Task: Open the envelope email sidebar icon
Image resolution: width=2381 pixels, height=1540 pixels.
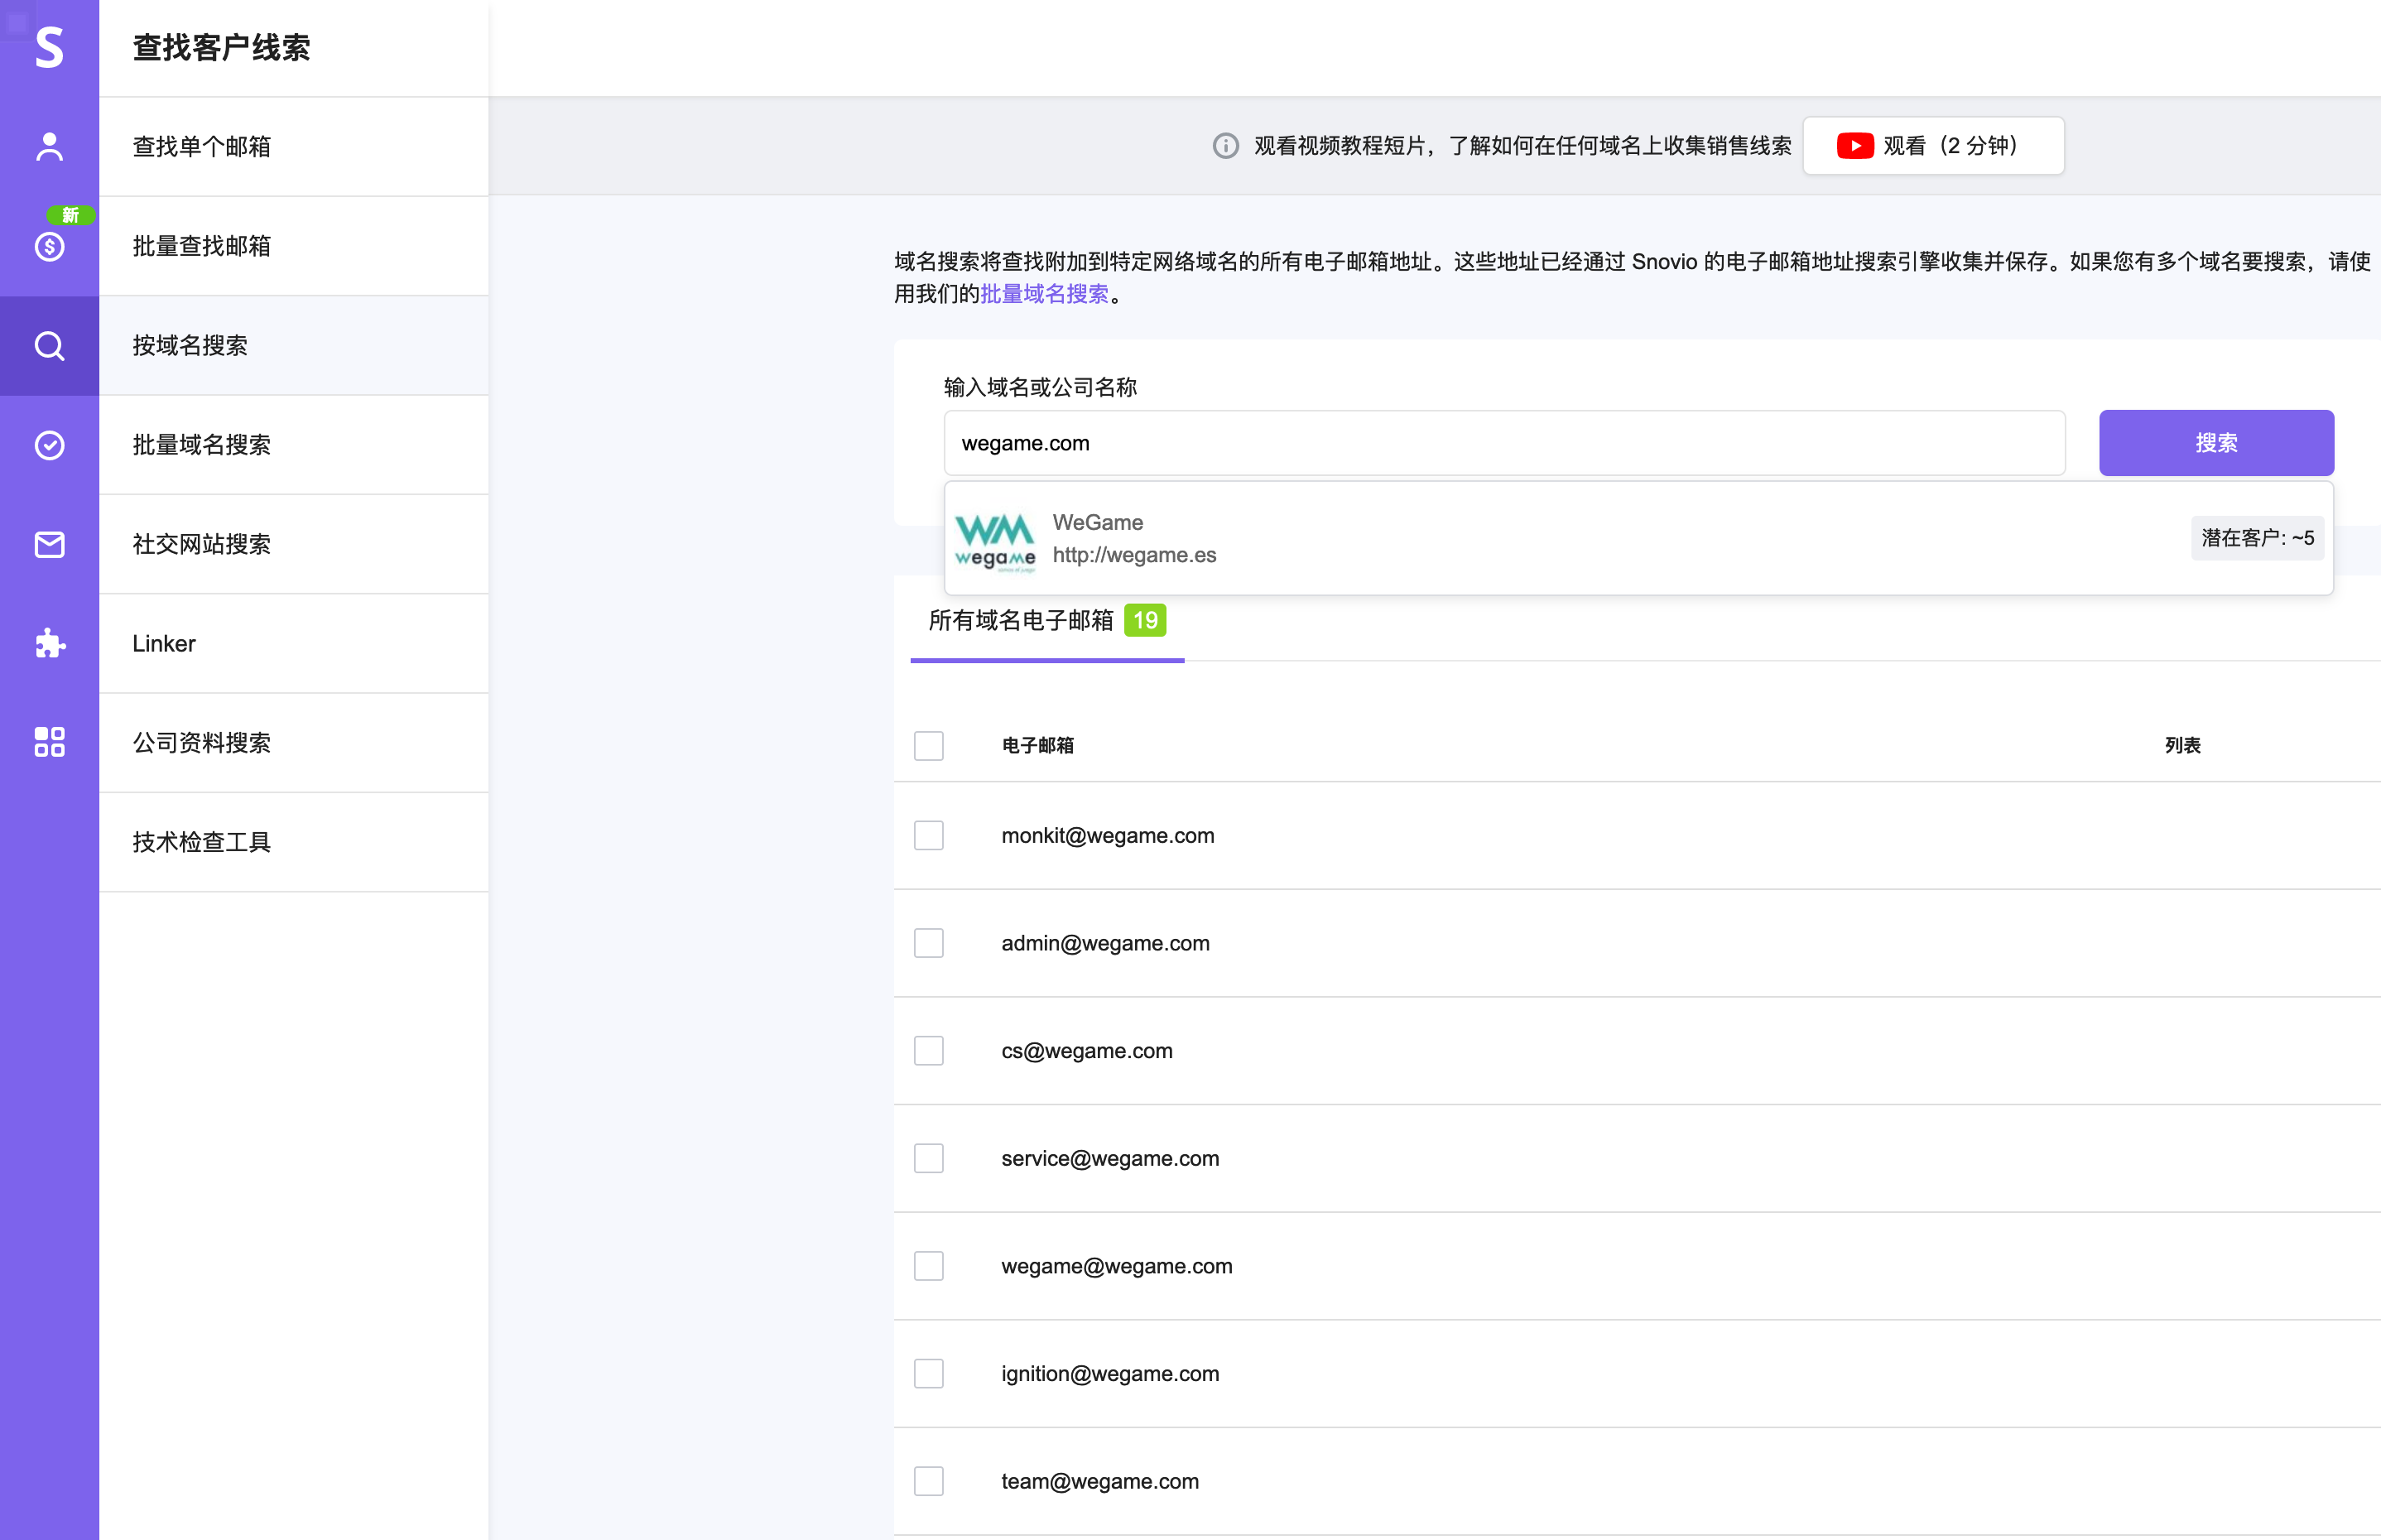Action: click(x=49, y=544)
